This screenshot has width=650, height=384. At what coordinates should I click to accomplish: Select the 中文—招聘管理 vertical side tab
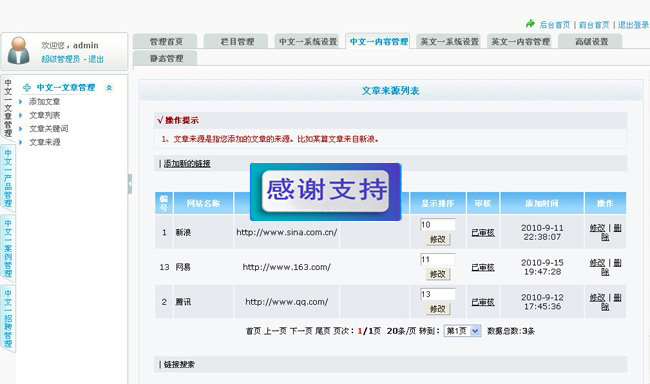[8, 318]
